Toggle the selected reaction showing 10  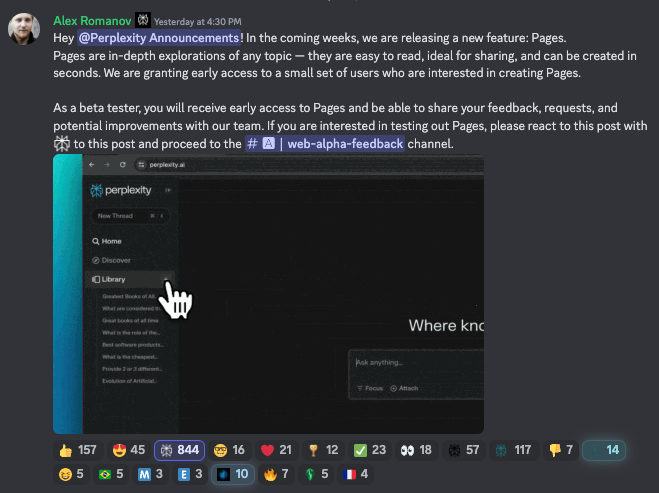point(231,474)
